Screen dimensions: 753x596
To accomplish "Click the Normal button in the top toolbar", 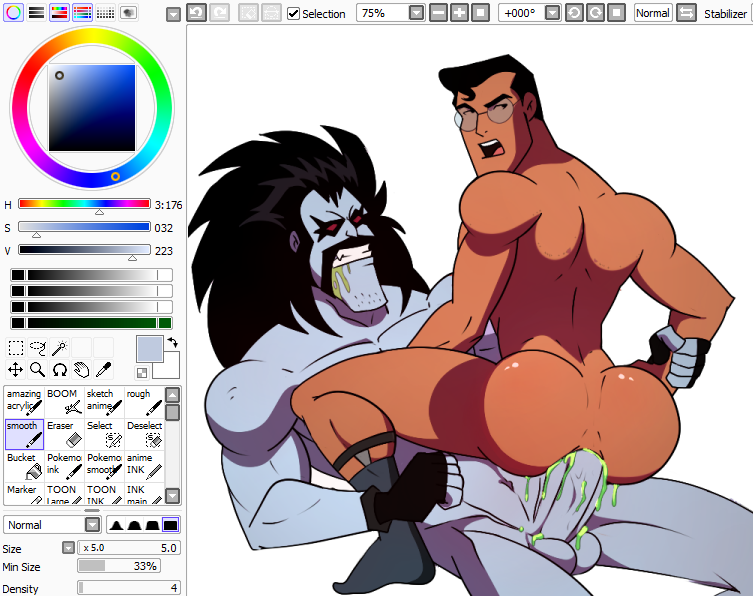I will coord(653,13).
